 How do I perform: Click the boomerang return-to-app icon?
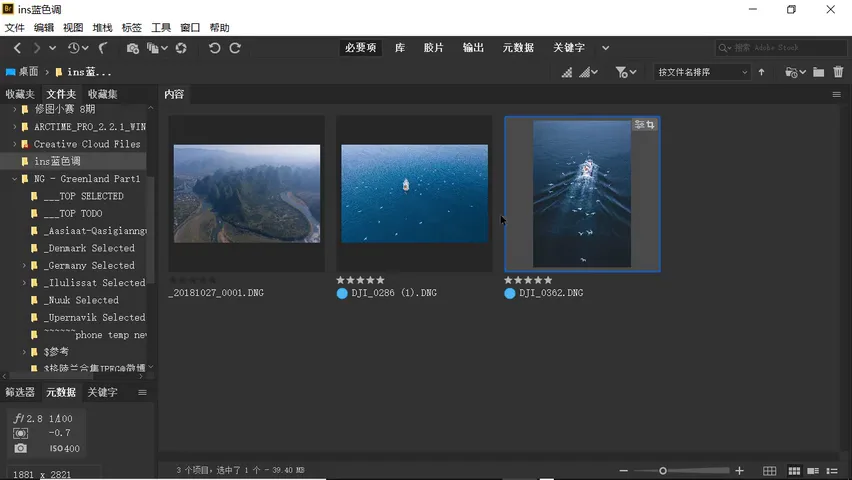(103, 48)
